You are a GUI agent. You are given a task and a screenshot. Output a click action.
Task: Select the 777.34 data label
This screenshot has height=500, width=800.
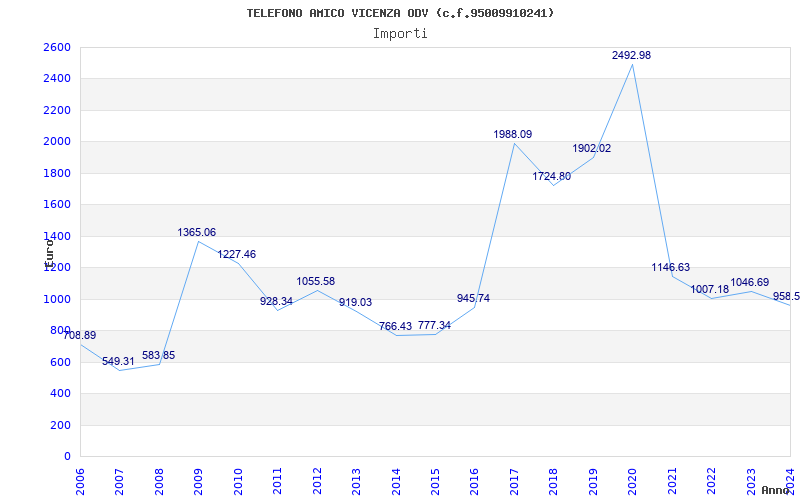[x=434, y=325]
